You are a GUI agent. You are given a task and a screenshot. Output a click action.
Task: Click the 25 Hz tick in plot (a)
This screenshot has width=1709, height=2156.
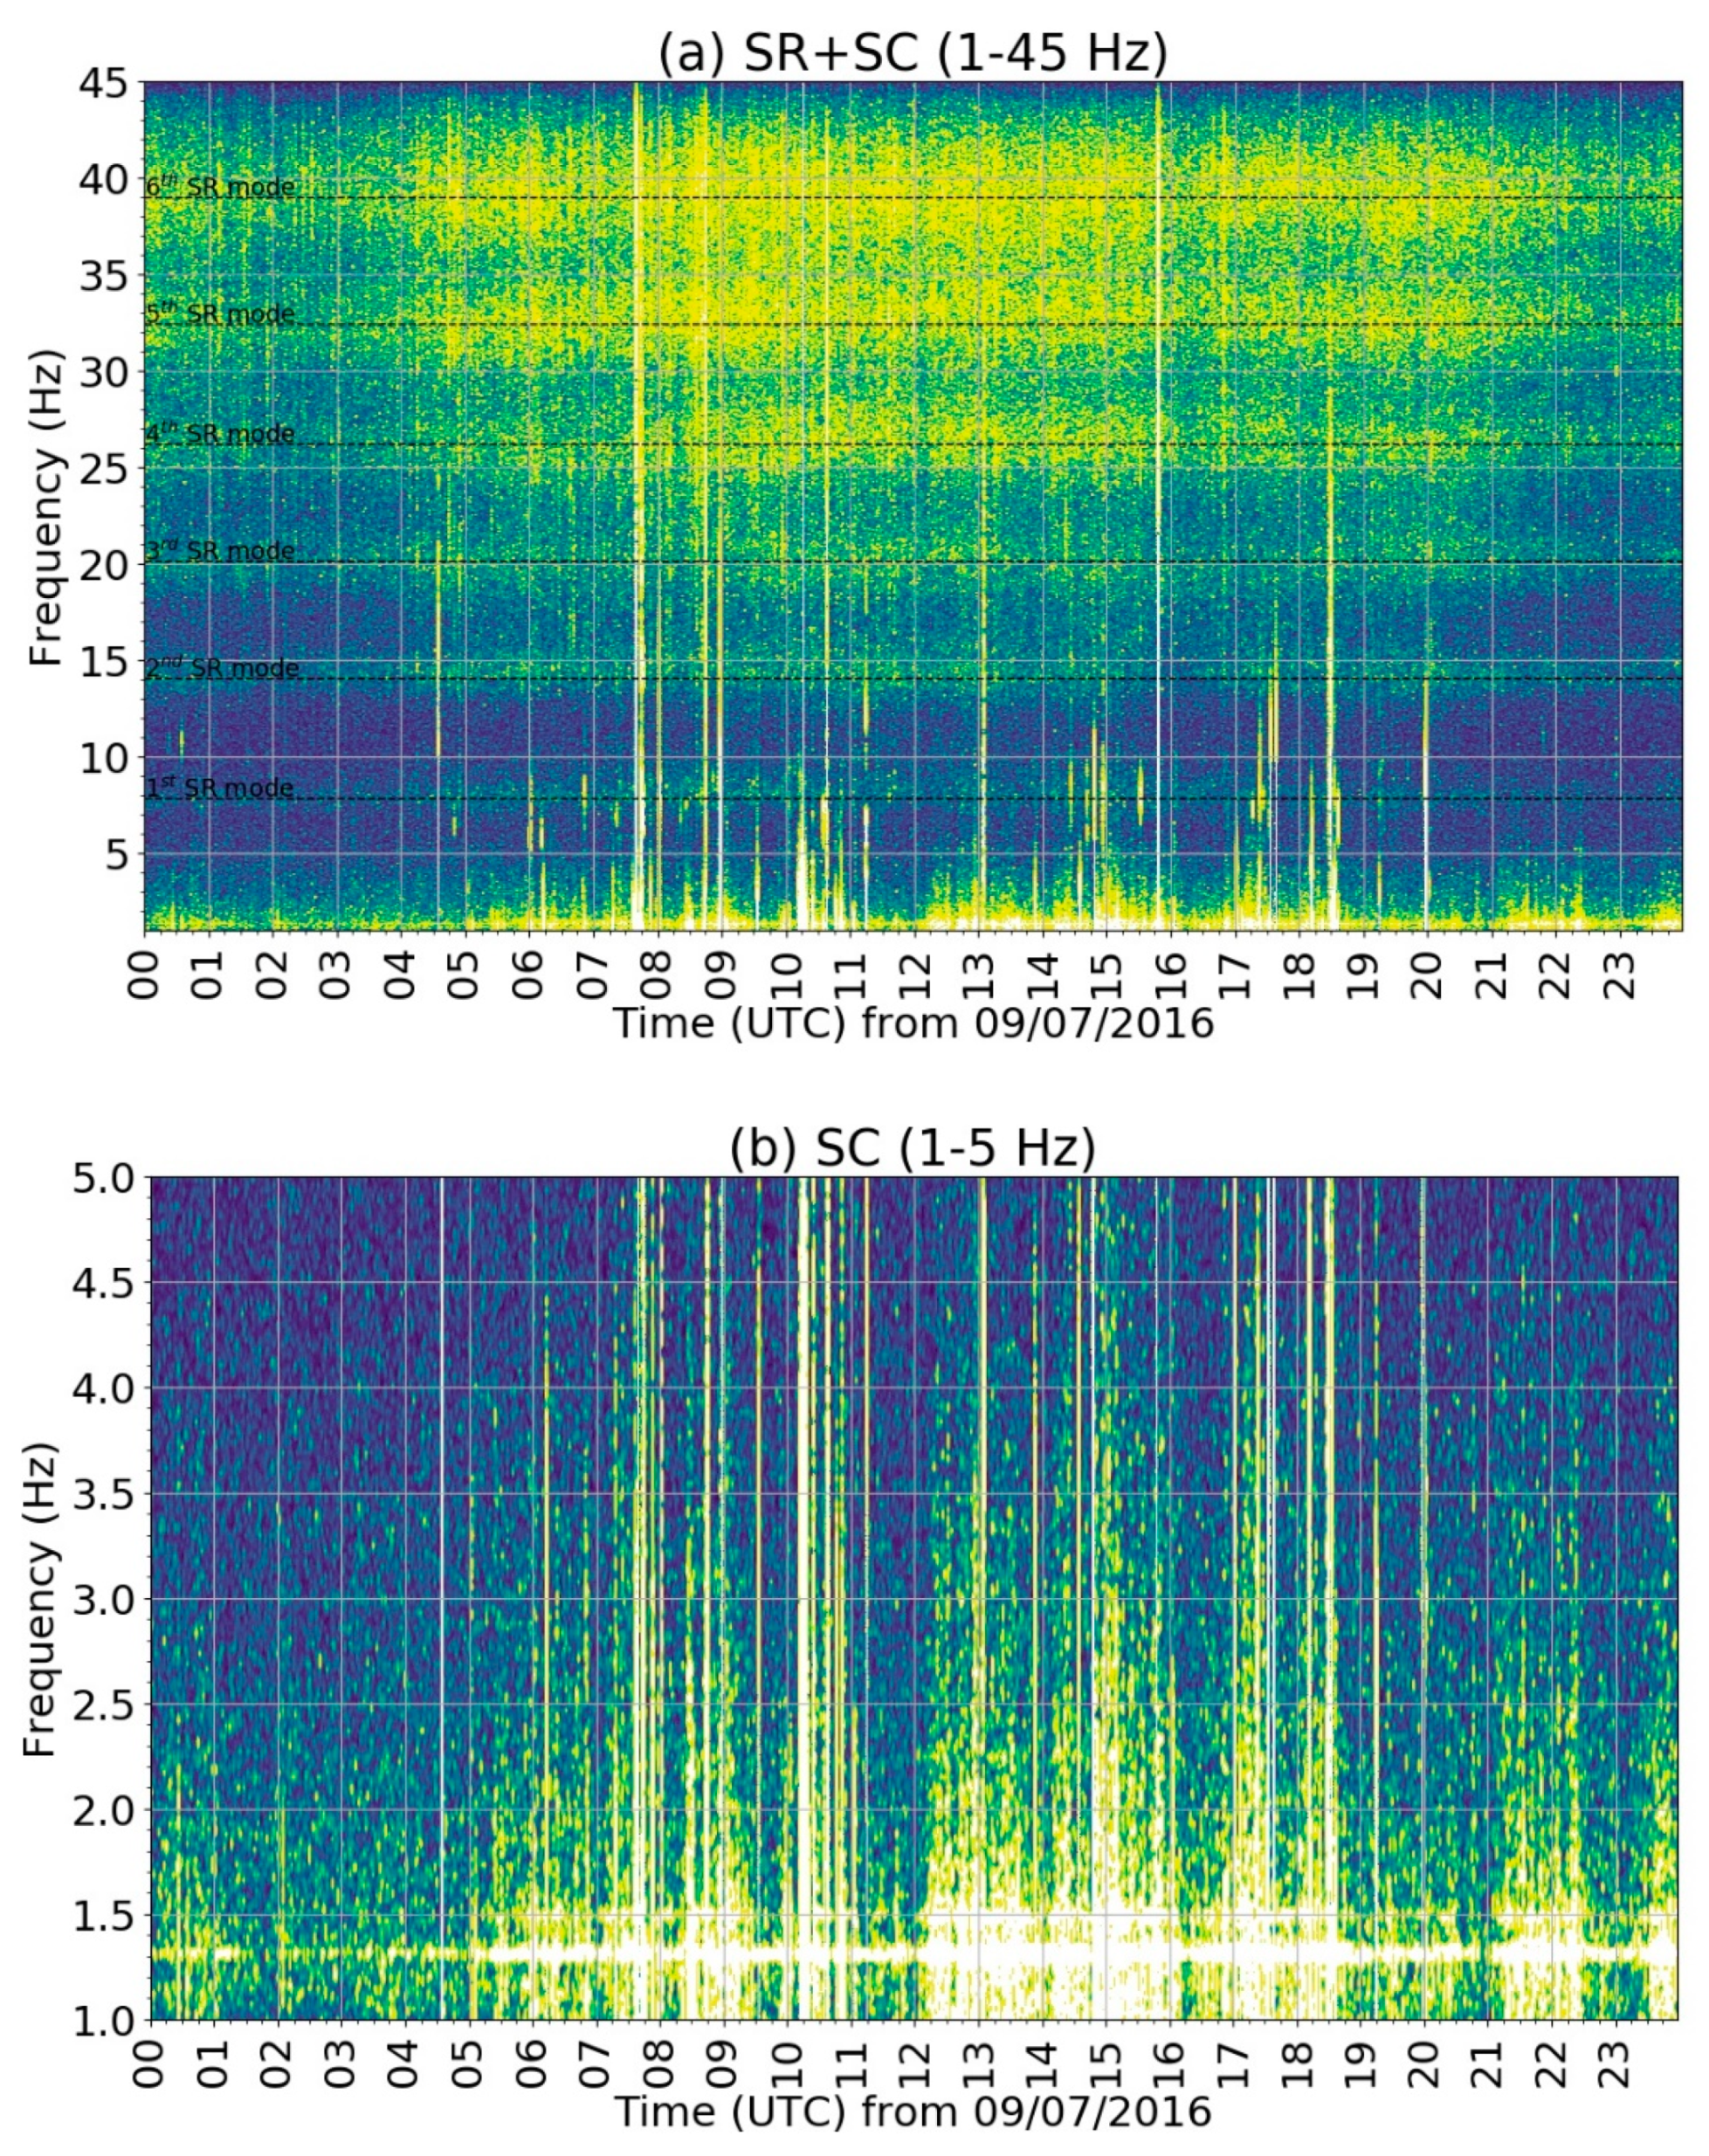pos(103,468)
